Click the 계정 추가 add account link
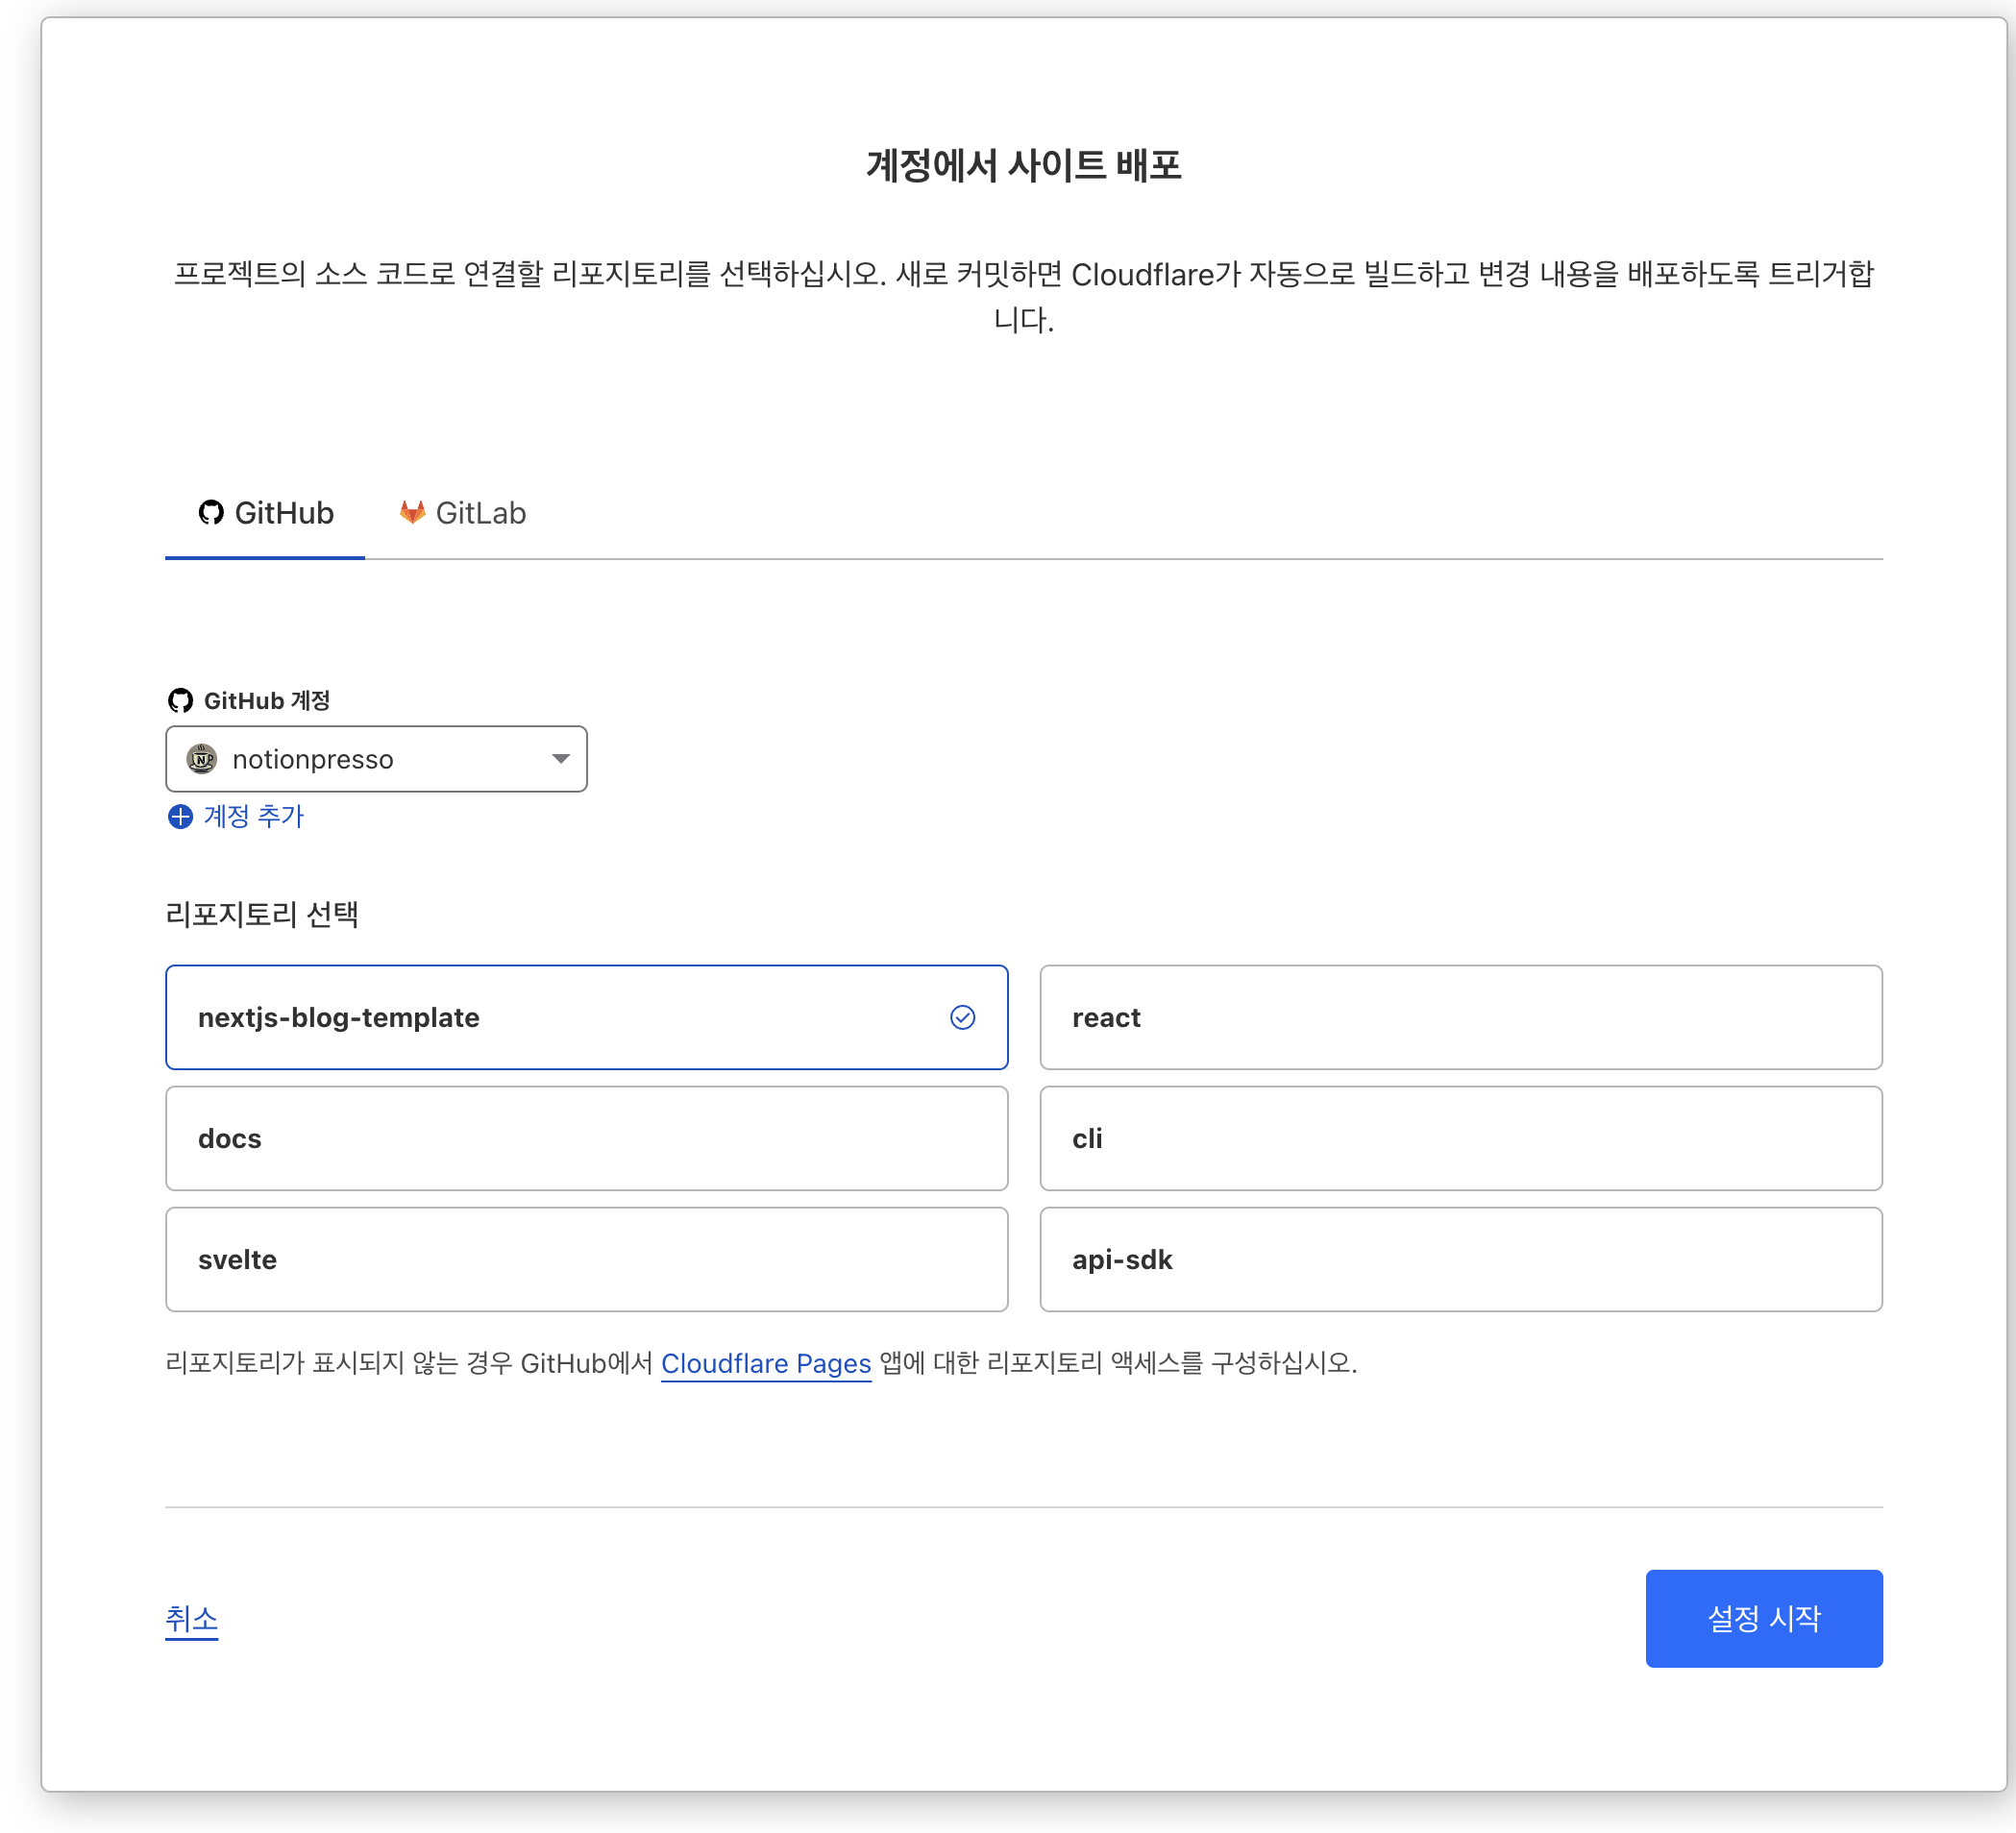 click(x=253, y=817)
